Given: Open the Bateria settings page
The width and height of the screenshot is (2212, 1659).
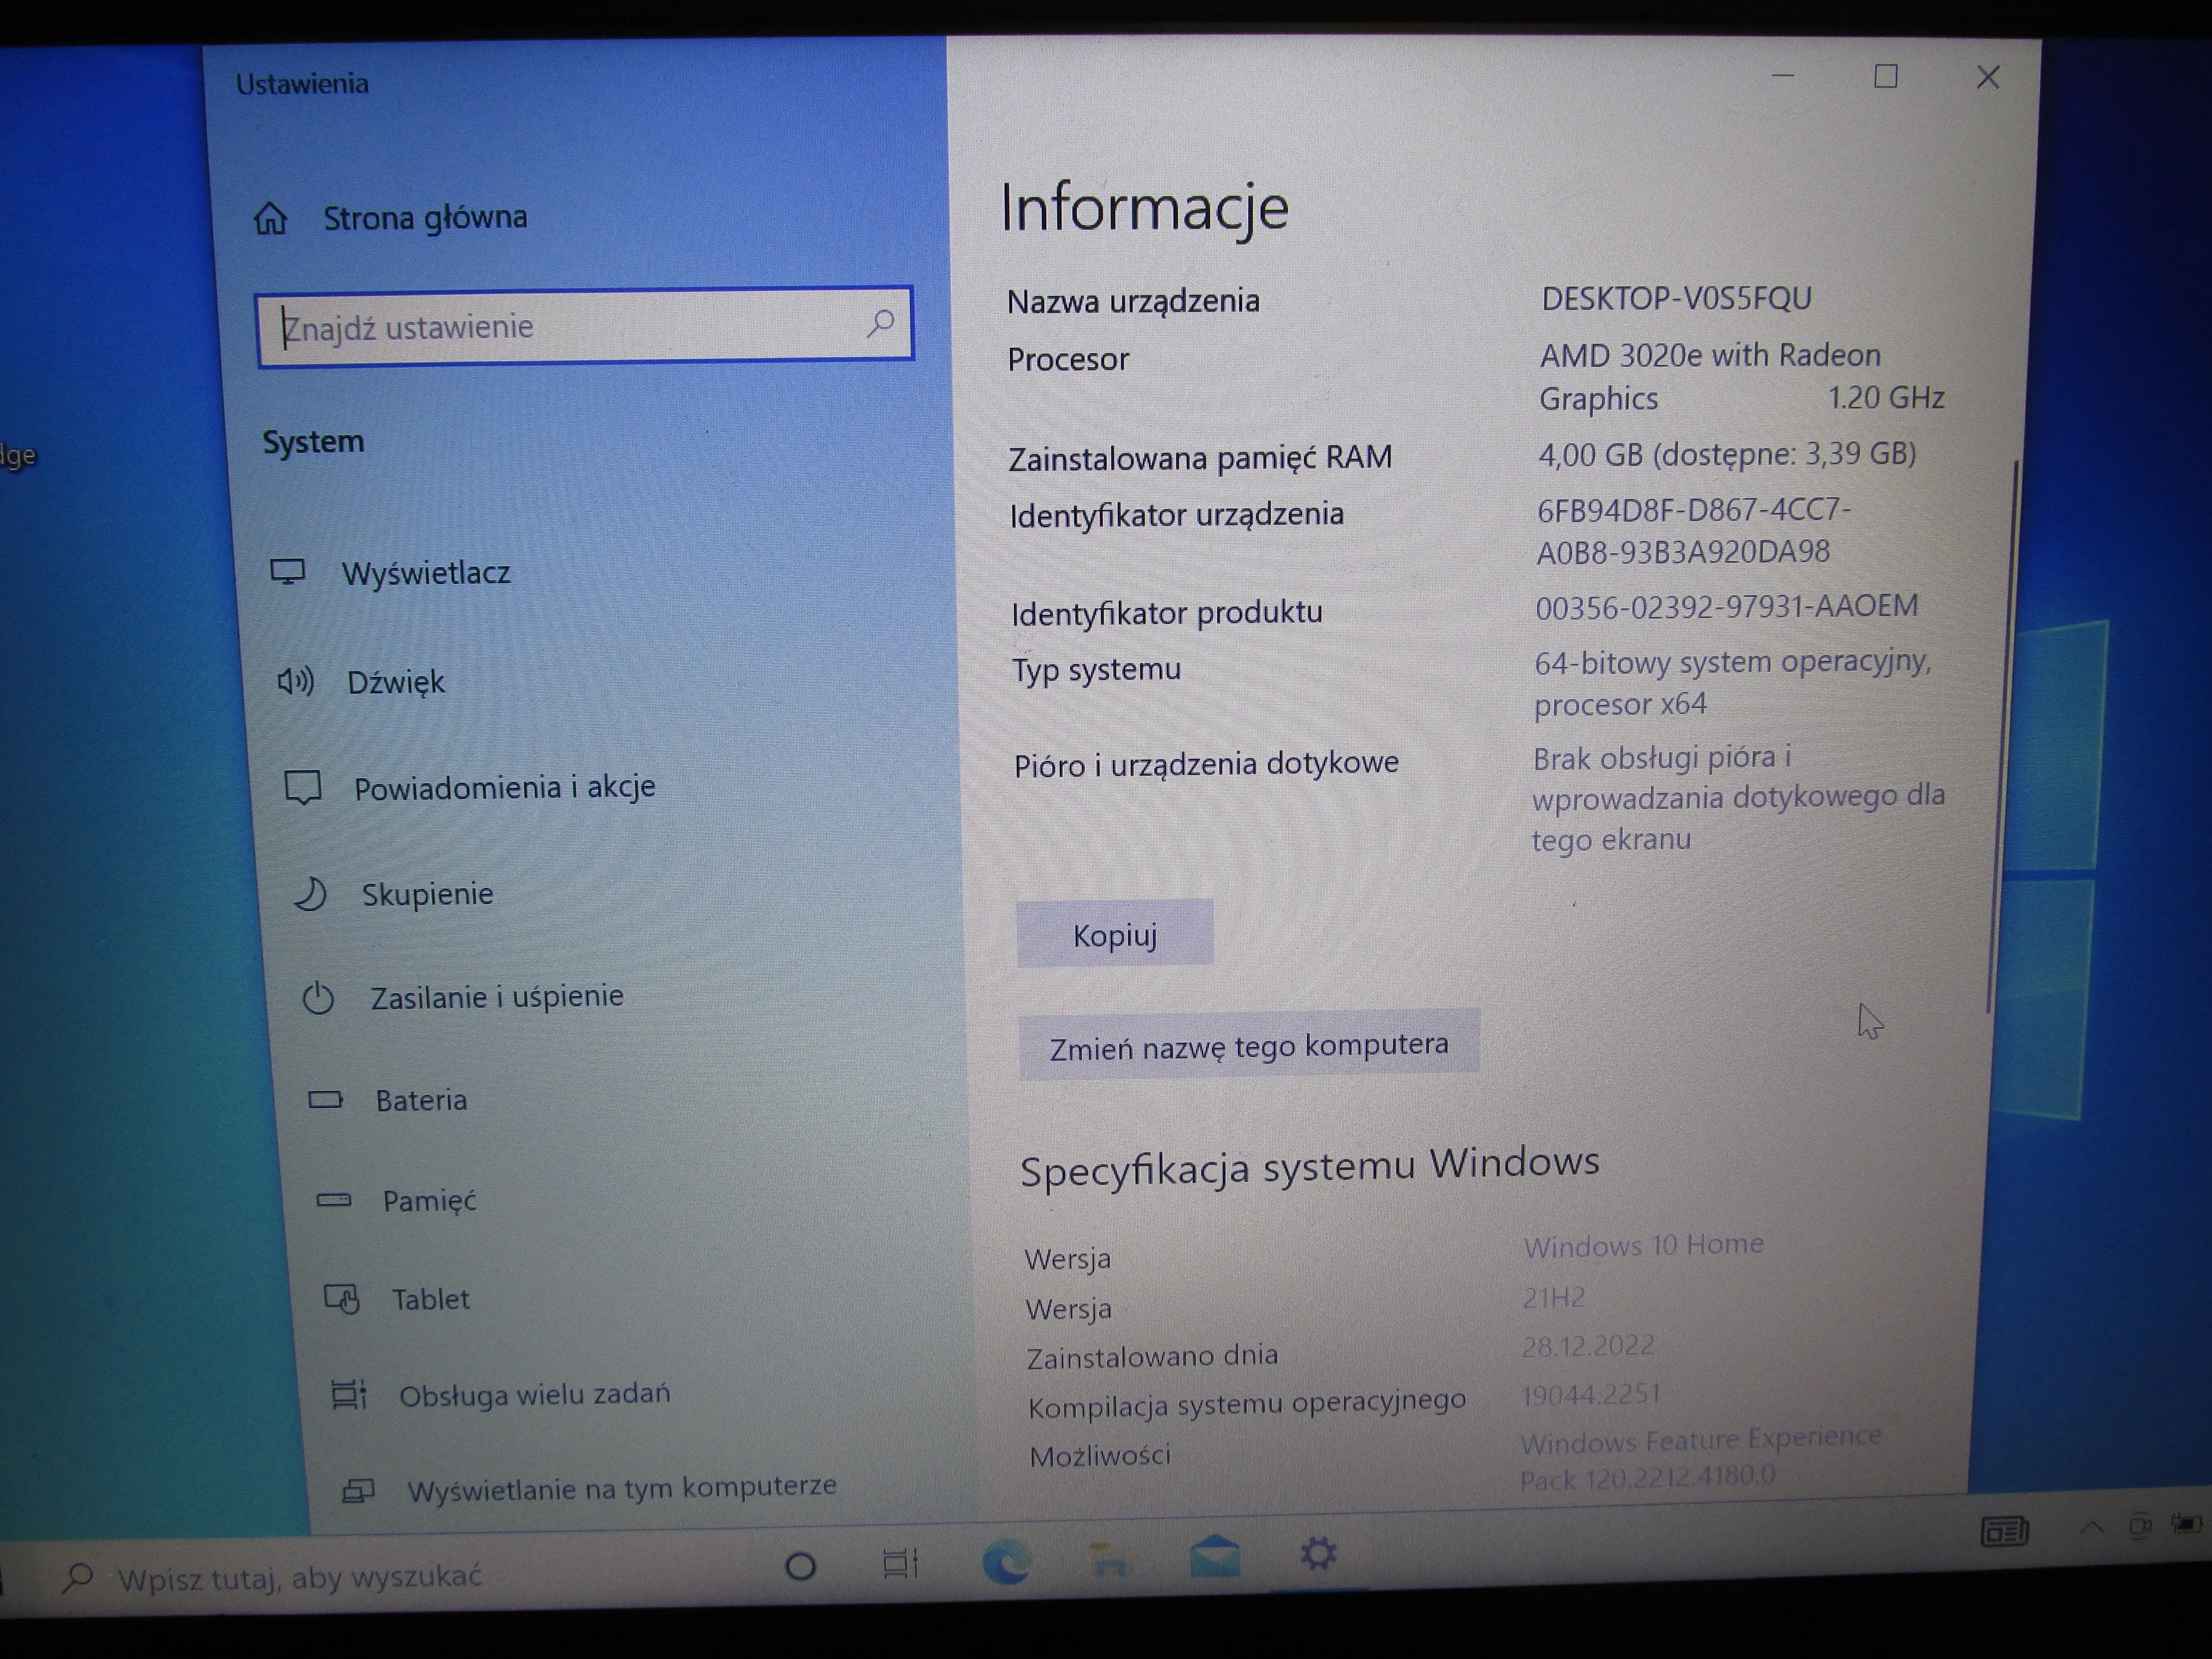Looking at the screenshot, I should (421, 1100).
